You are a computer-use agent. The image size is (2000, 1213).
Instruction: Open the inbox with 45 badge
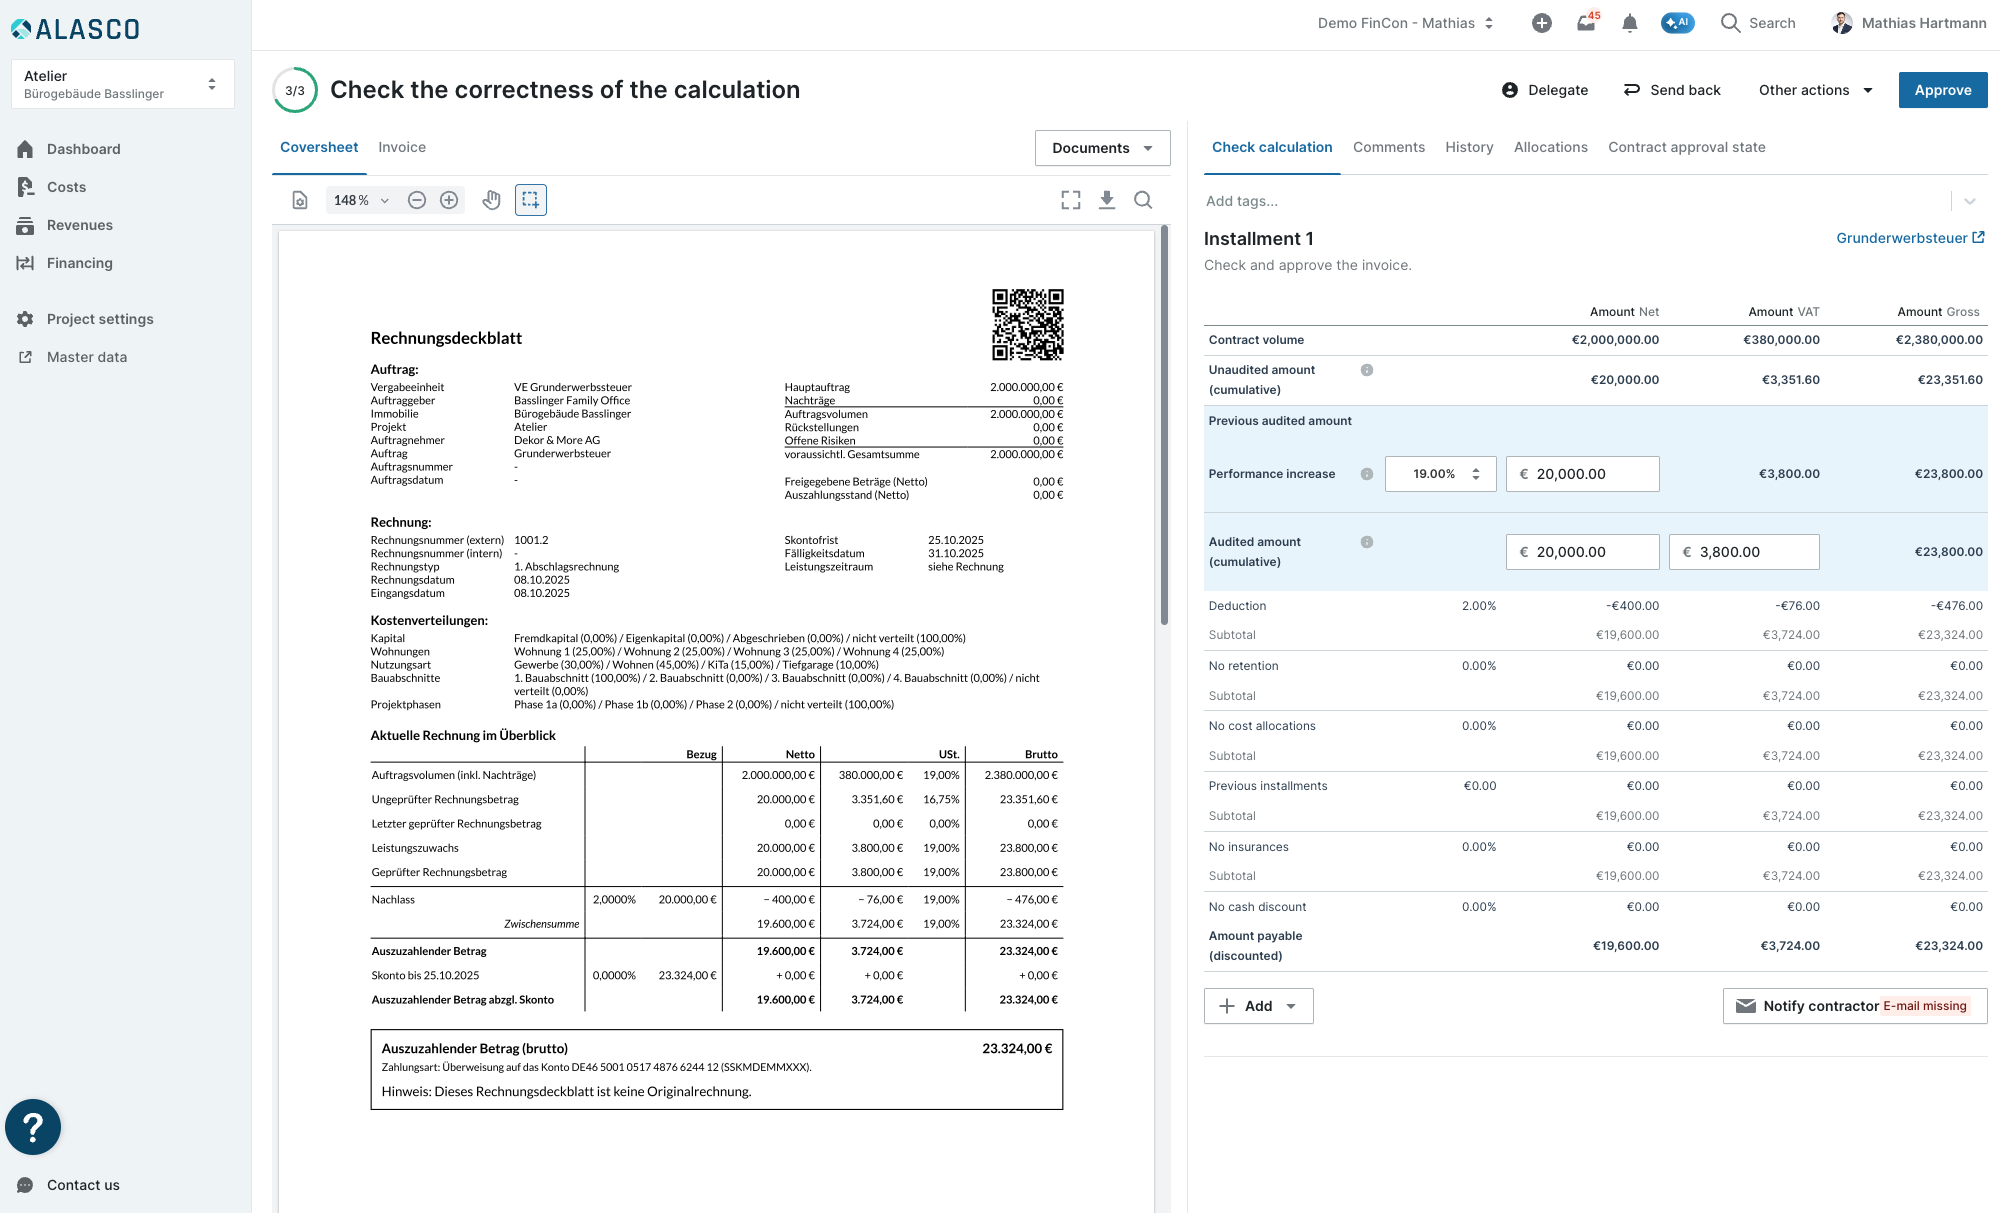[1587, 22]
